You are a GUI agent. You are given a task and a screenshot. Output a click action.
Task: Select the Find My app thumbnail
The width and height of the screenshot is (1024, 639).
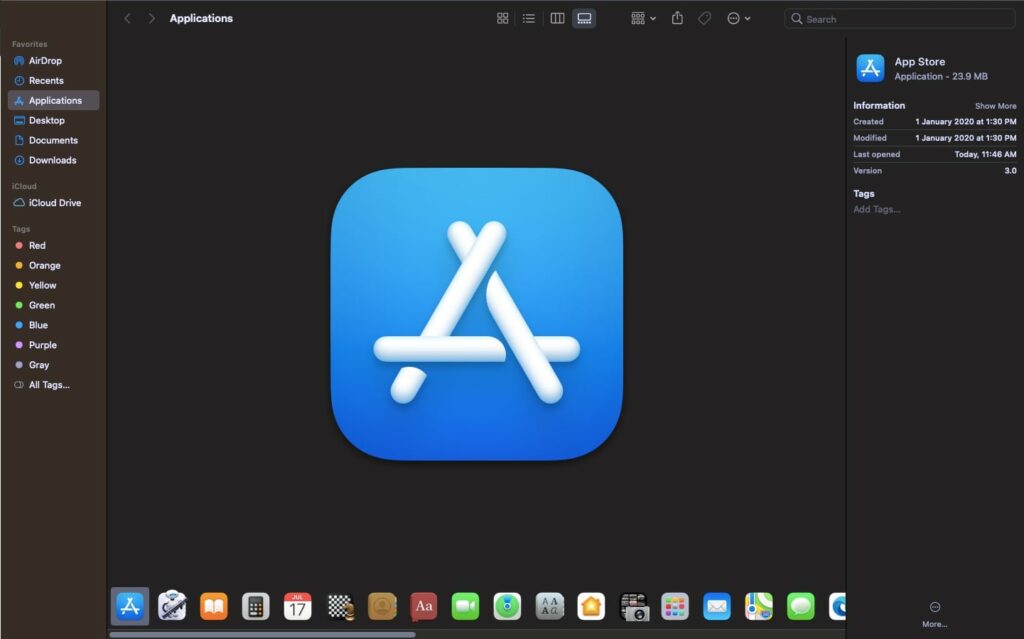507,606
